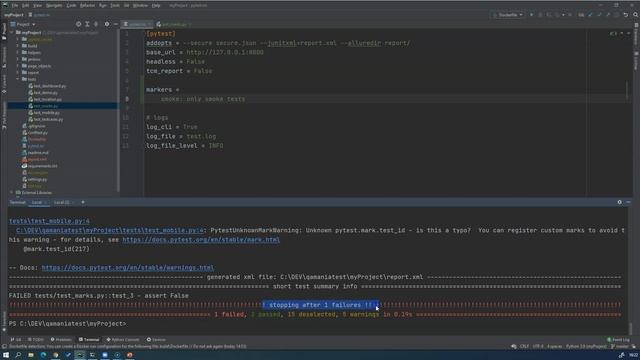Image resolution: width=640 pixels, height=360 pixels.
Task: Open the Tools menu
Action: (115, 5)
